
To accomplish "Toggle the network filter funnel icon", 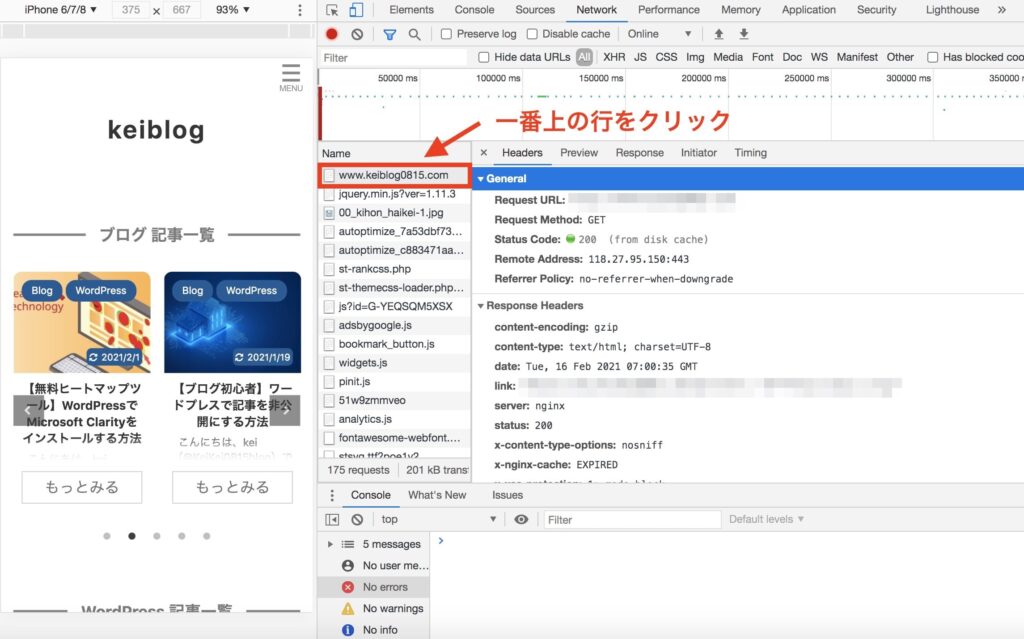I will (x=389, y=34).
